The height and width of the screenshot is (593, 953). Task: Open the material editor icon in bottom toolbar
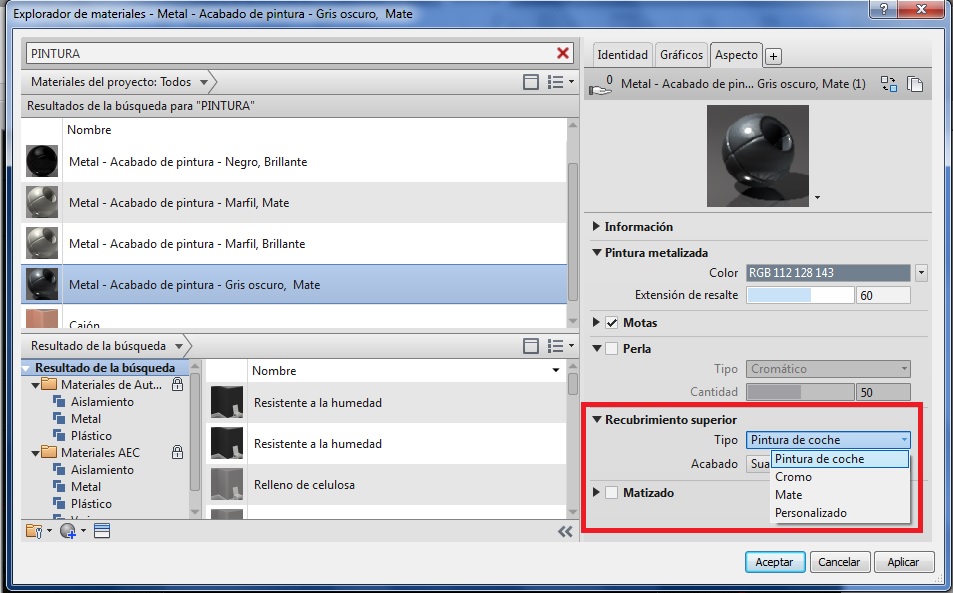click(101, 531)
